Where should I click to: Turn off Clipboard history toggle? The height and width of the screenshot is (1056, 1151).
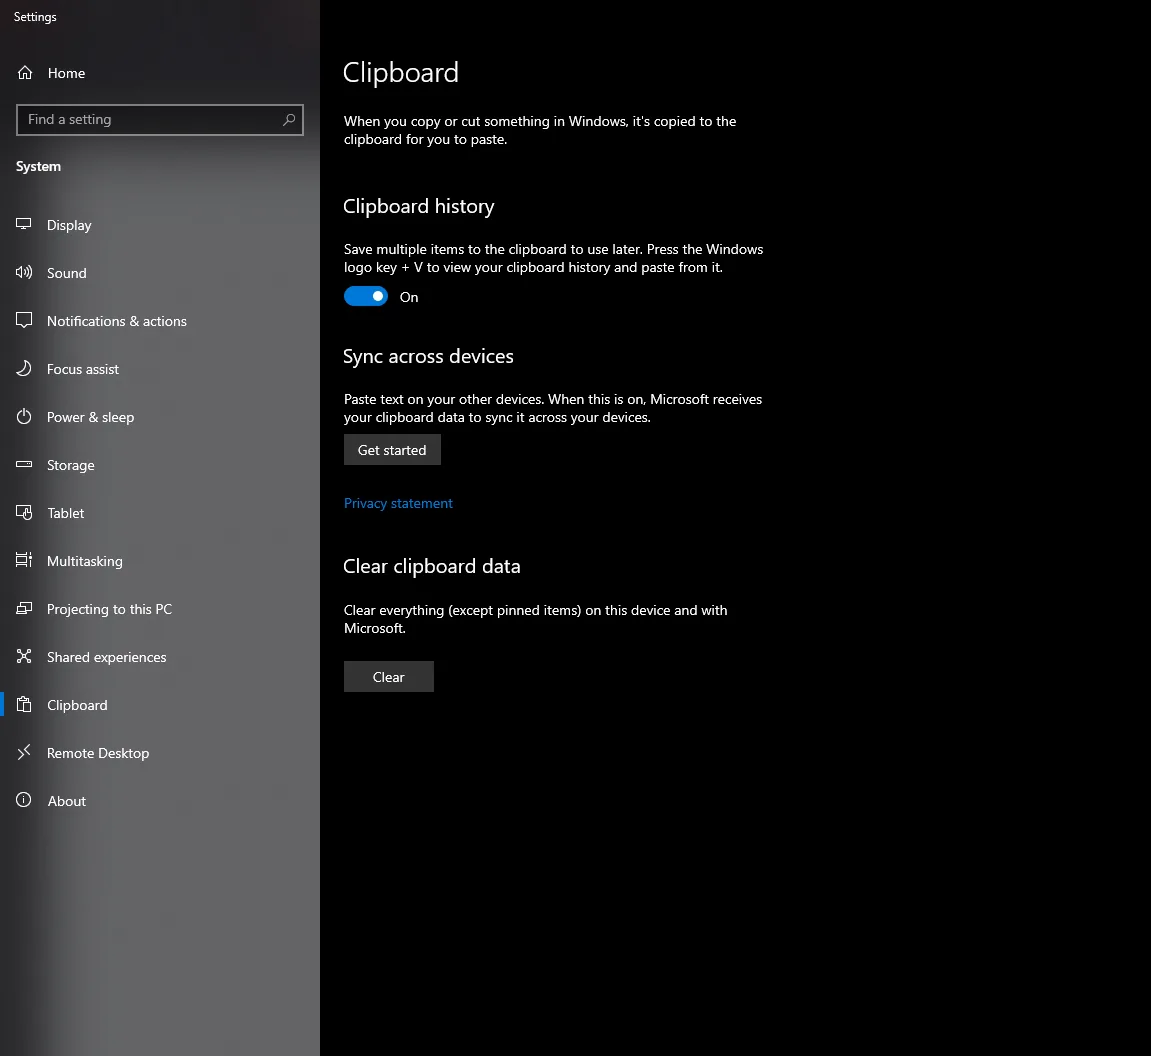(366, 296)
